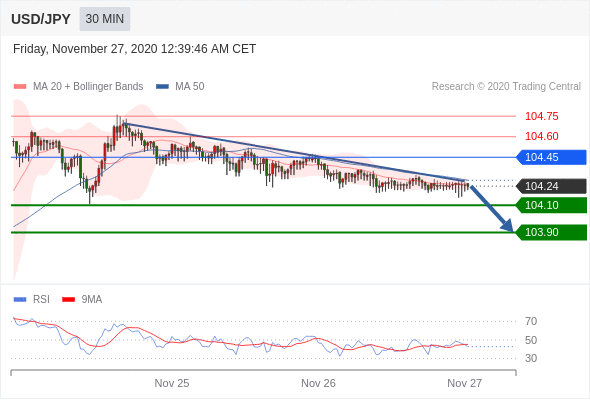Click the Nov 25 date axis label
This screenshot has width=590, height=400.
click(x=172, y=383)
